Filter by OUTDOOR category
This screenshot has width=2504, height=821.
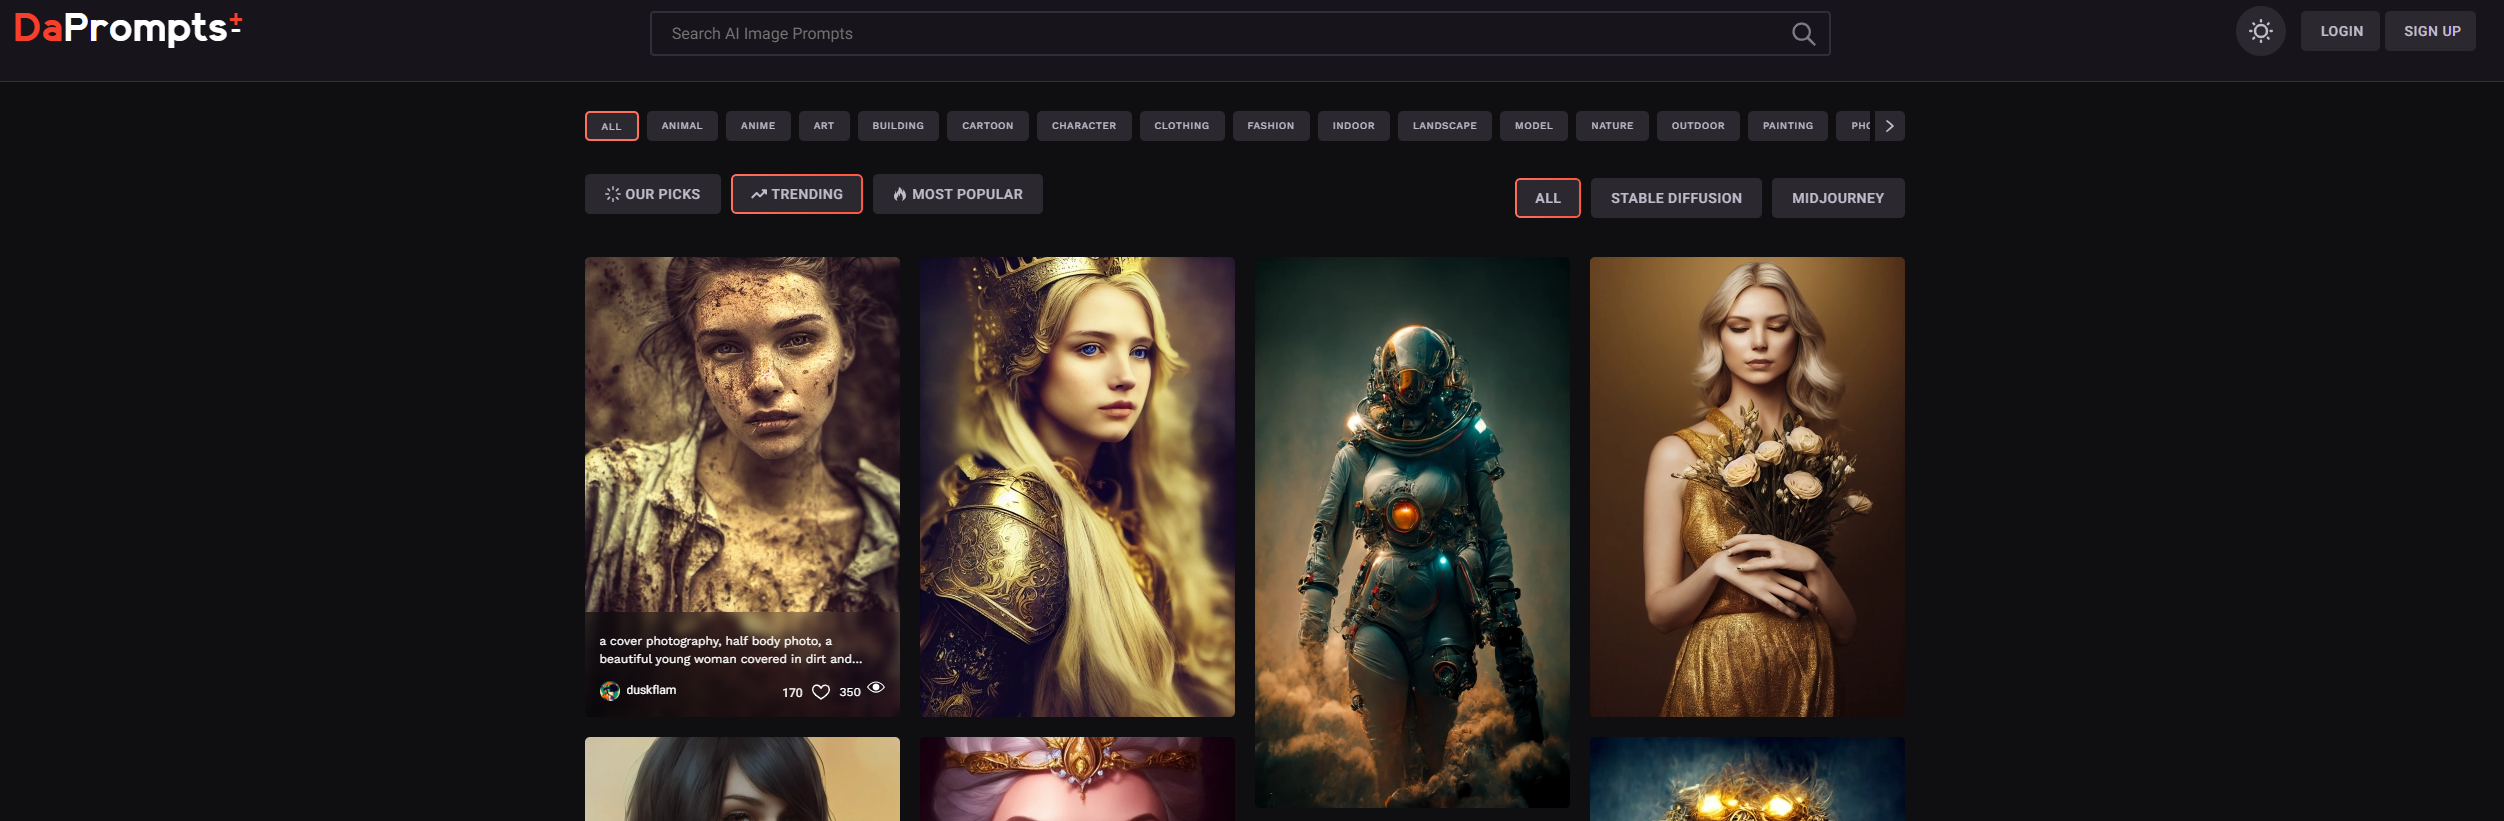pyautogui.click(x=1698, y=126)
